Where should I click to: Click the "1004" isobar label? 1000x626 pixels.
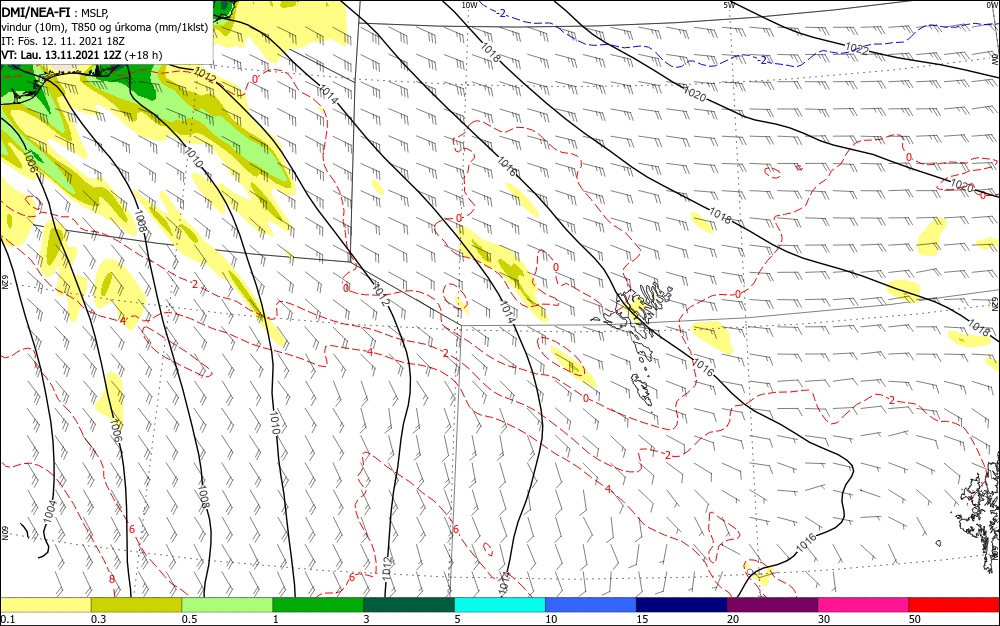tap(50, 512)
